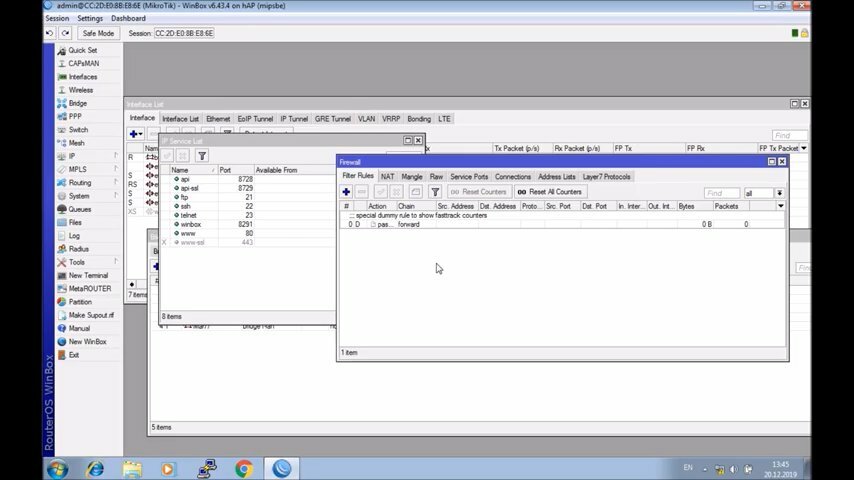
Task: Click Make Supout.rif in the sidebar
Action: pyautogui.click(x=91, y=315)
